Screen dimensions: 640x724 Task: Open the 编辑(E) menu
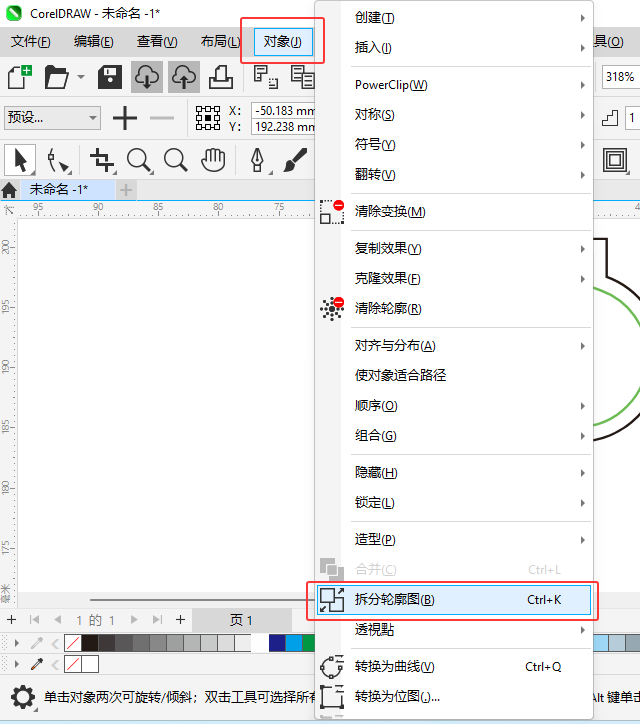pos(94,42)
